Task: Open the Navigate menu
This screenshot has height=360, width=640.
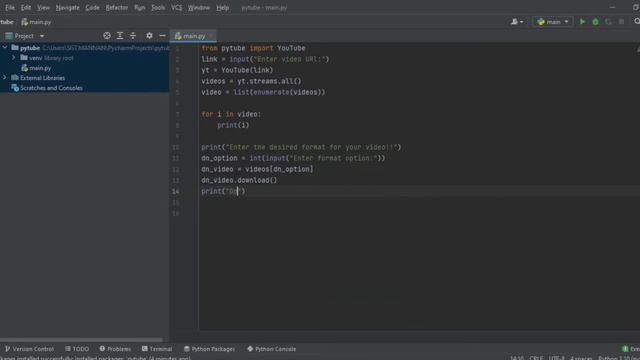Action: (68, 8)
